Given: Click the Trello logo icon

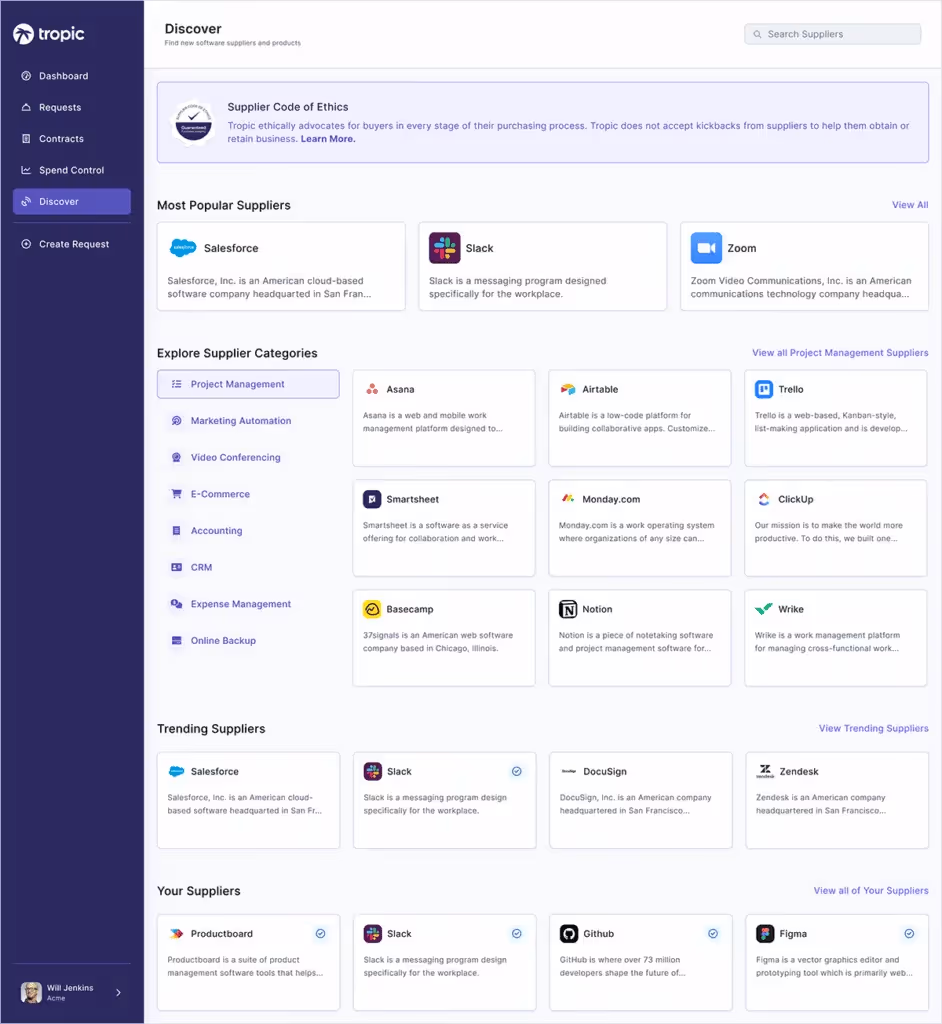Looking at the screenshot, I should [764, 389].
